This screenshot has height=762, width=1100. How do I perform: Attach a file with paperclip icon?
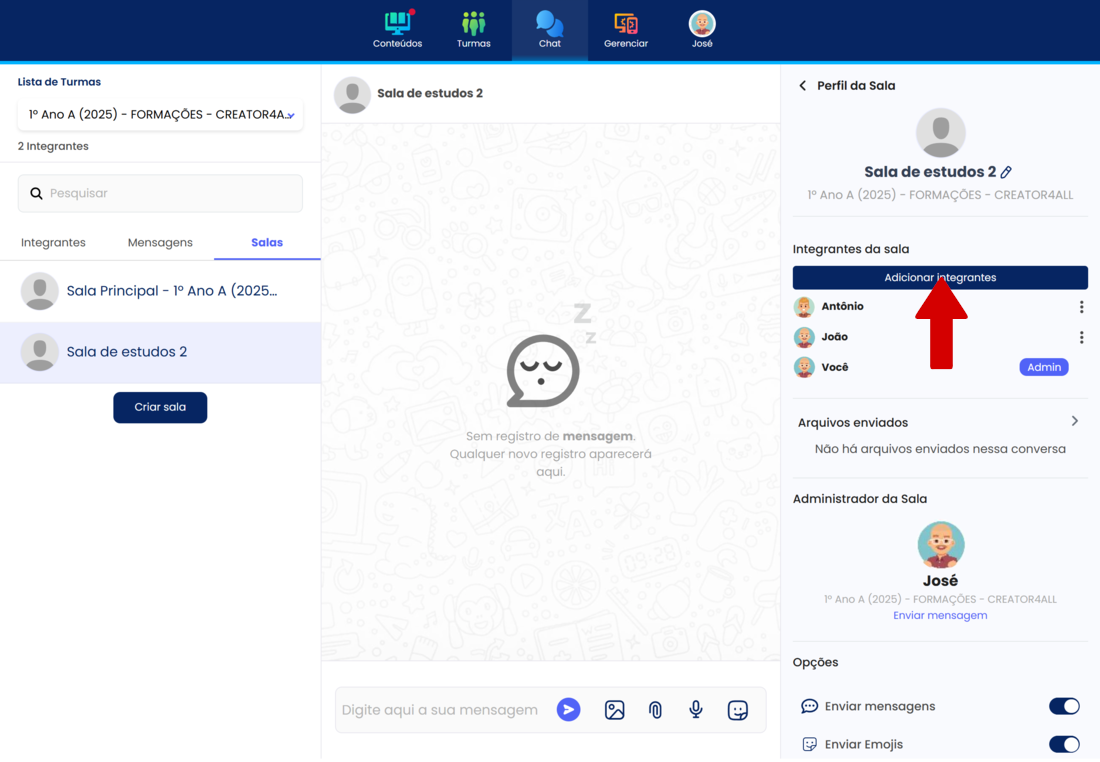655,710
